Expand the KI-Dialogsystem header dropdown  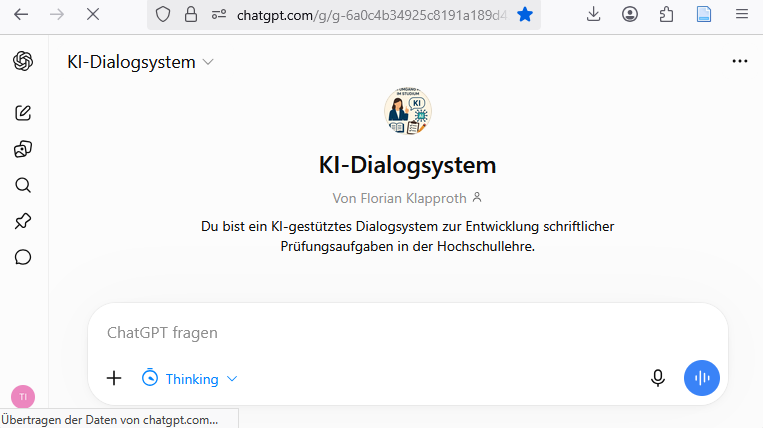tap(140, 62)
